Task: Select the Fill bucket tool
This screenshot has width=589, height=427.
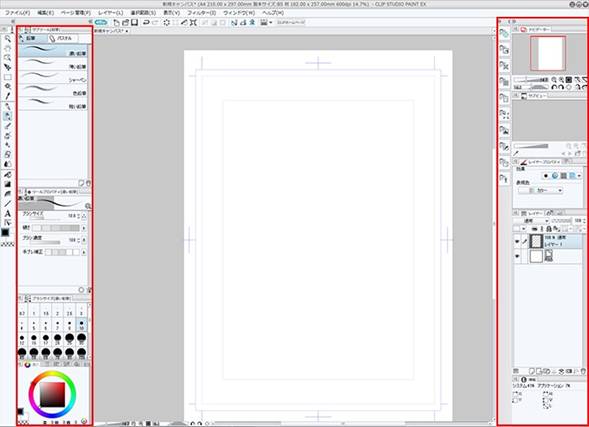Action: [x=8, y=175]
